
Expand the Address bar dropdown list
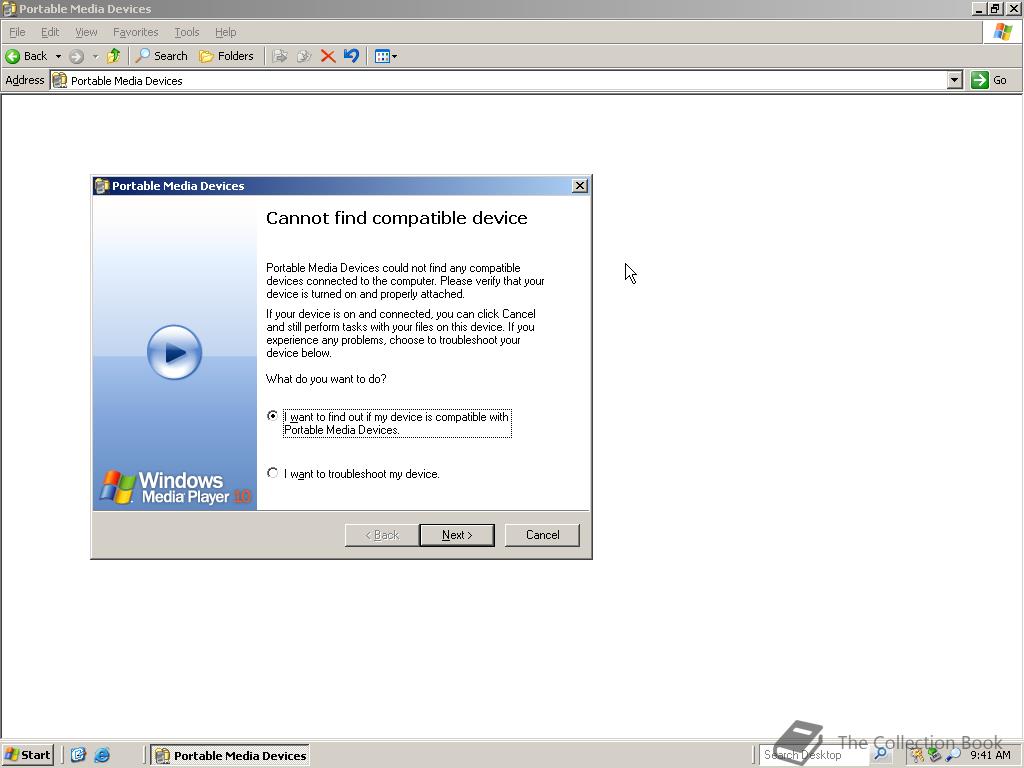tap(955, 80)
